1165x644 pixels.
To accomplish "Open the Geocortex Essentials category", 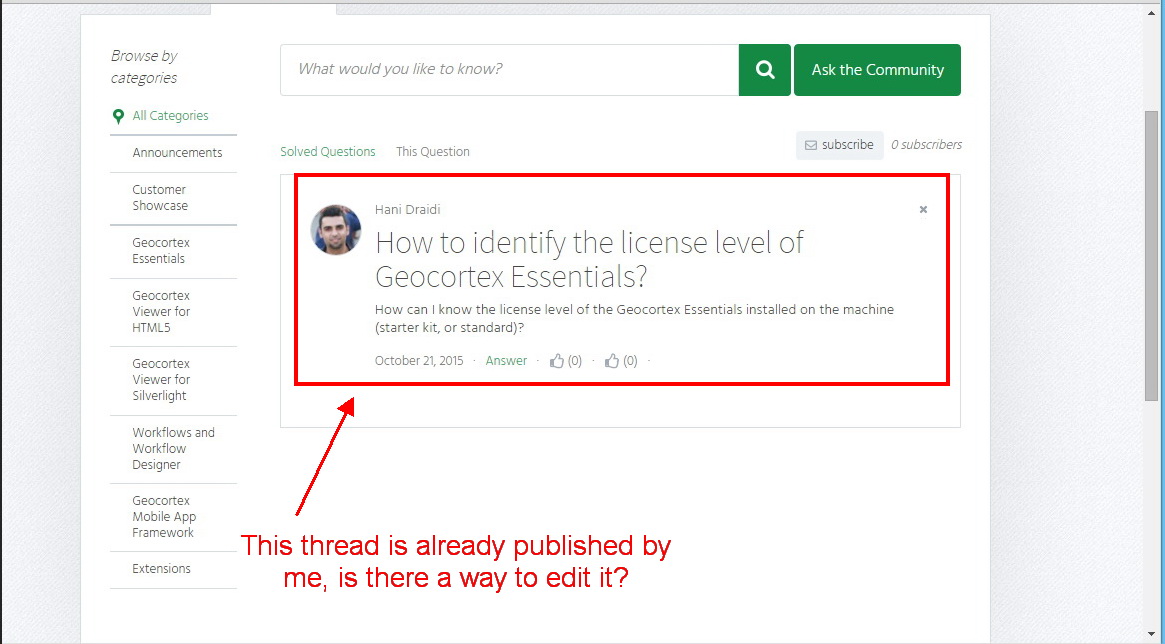I will [161, 250].
